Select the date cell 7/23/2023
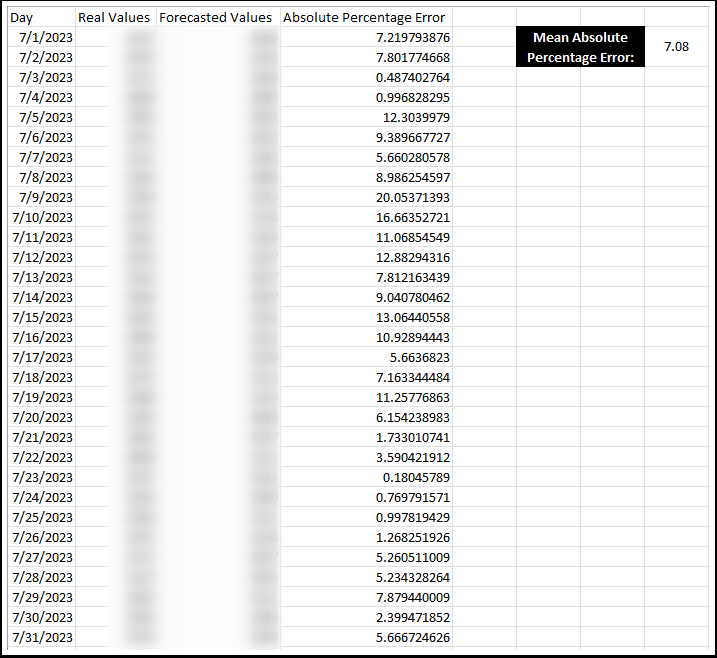Screen dimensions: 717x658 pos(42,477)
